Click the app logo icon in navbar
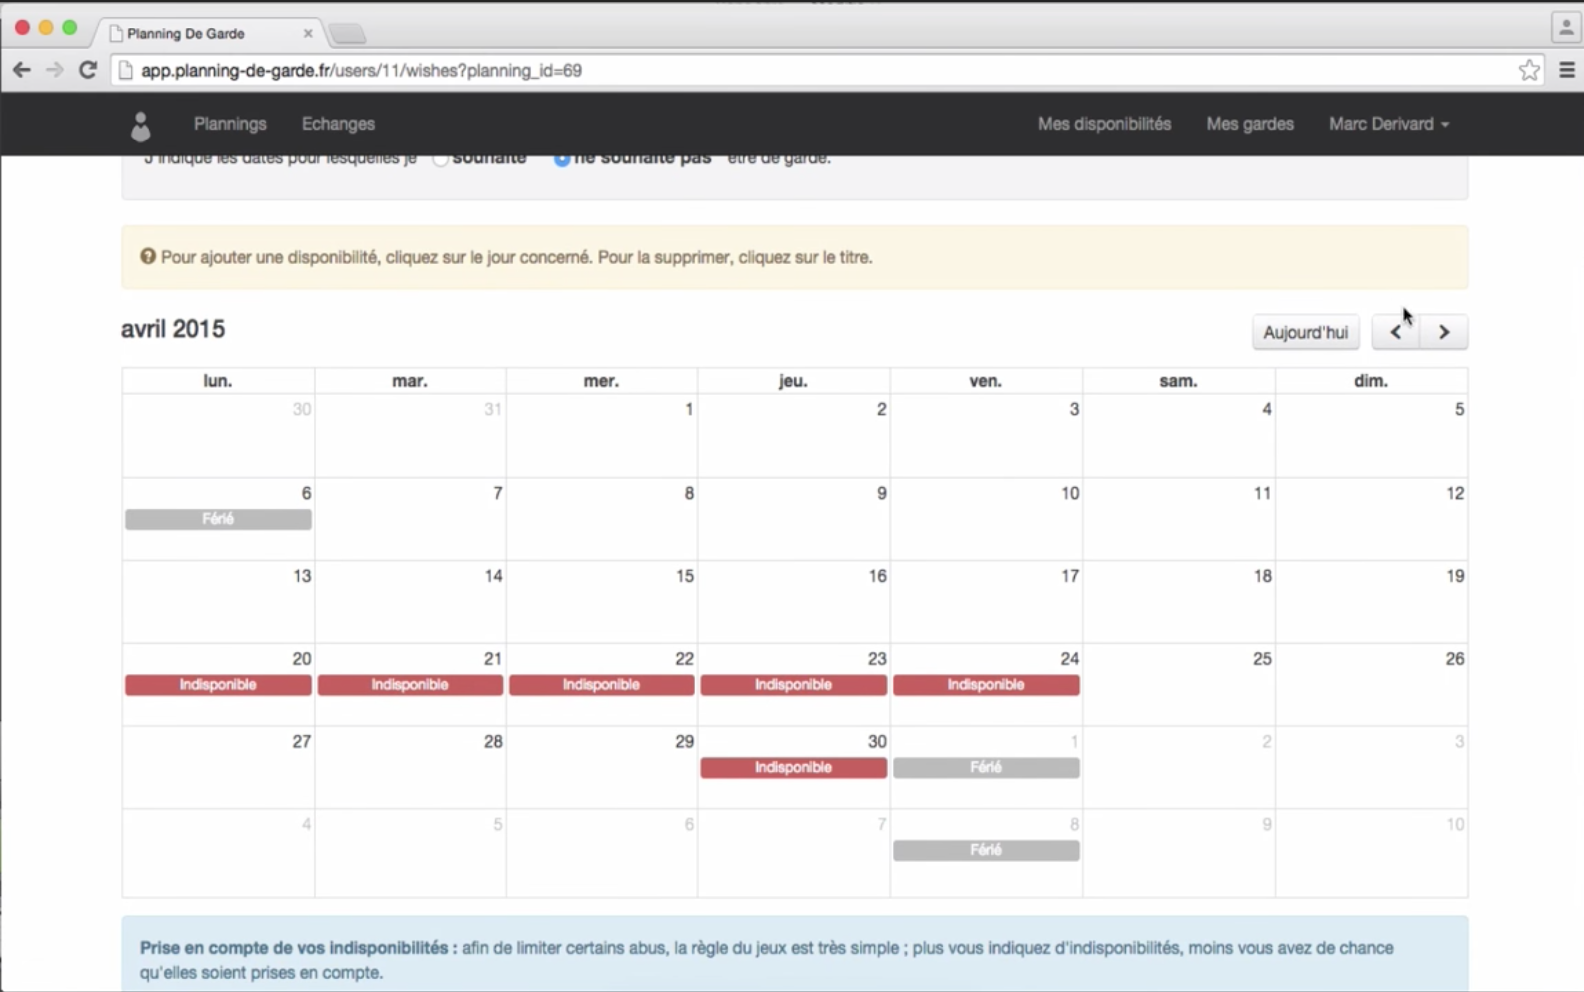 point(141,125)
